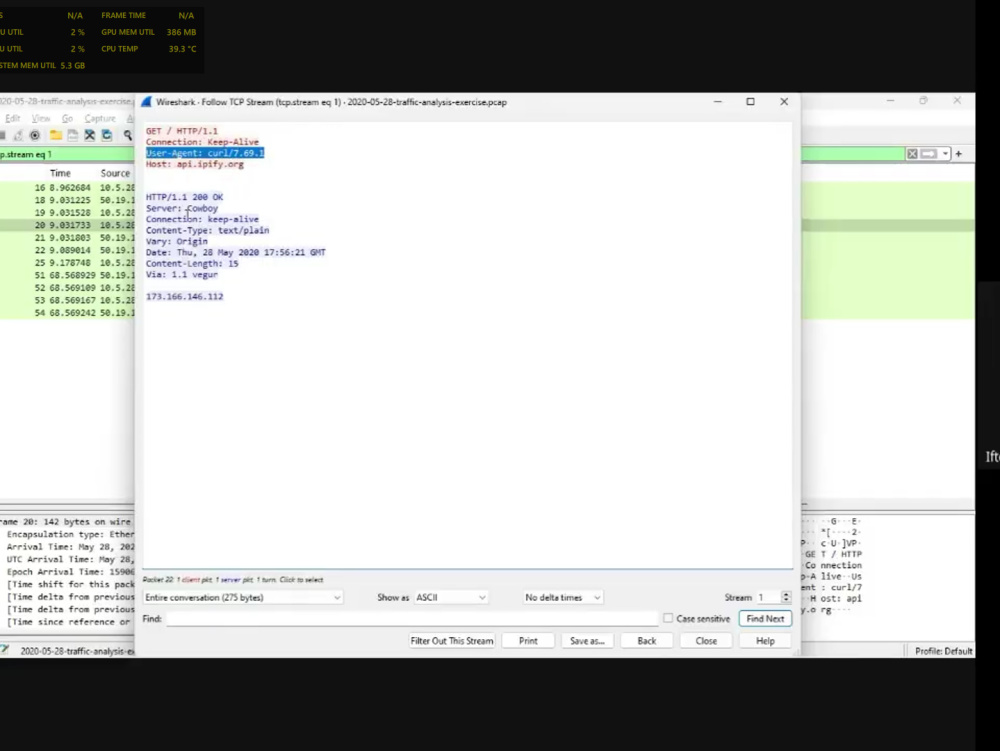Click the Stream number field
This screenshot has width=1000, height=751.
(x=768, y=597)
